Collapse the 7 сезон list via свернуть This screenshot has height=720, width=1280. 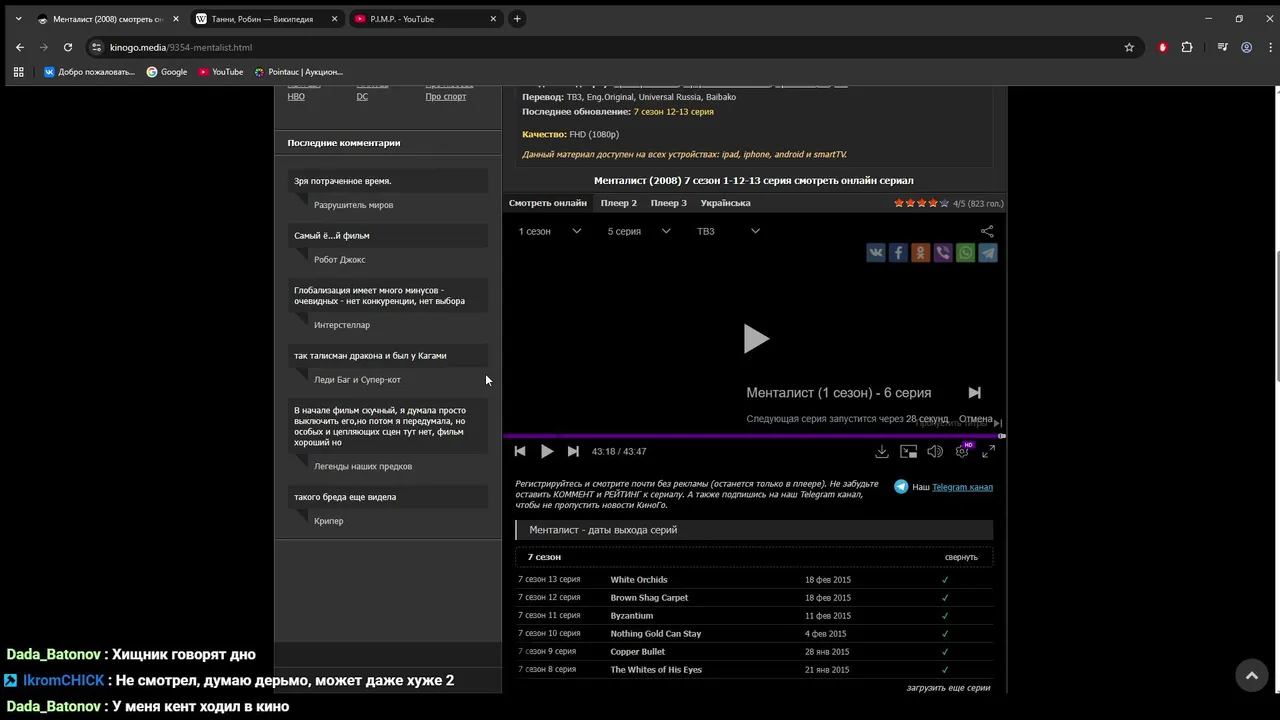961,557
